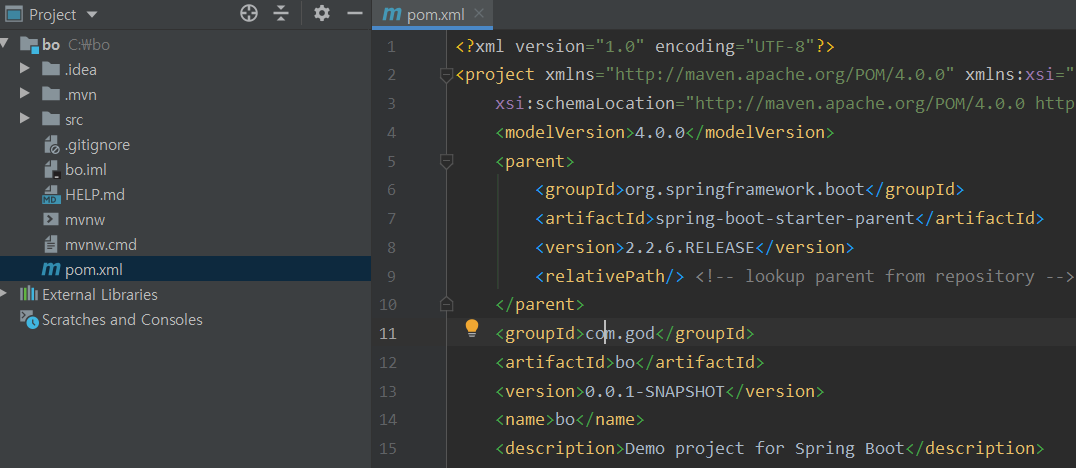
Task: Click the Scratches and Consoles icon
Action: 29,319
